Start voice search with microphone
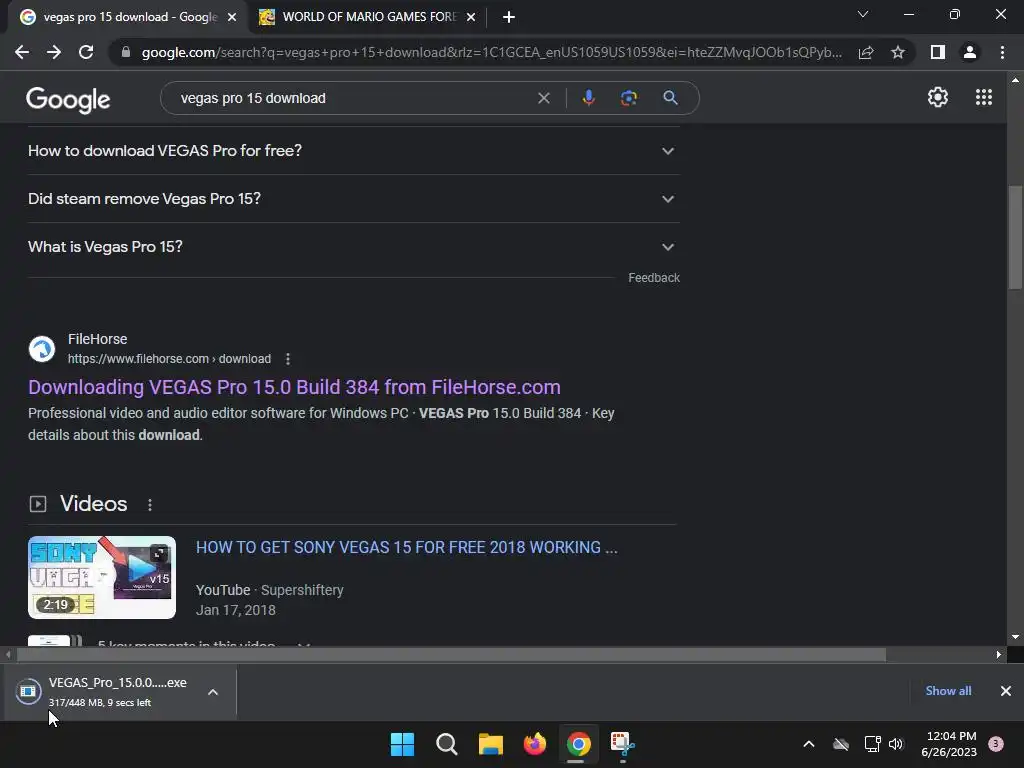This screenshot has width=1024, height=768. tap(588, 98)
